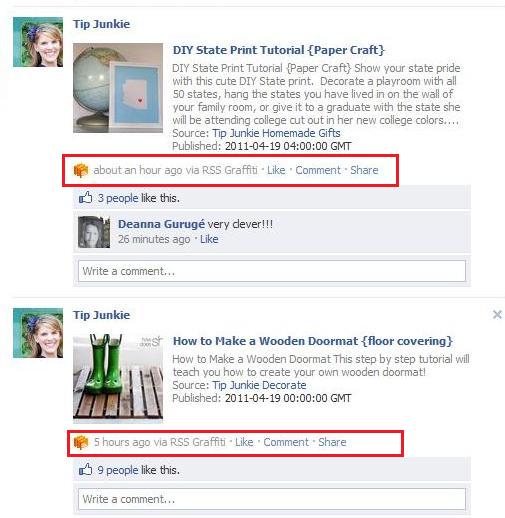Like the DIY State Print post
Screen dimensions: 505x518
point(276,170)
